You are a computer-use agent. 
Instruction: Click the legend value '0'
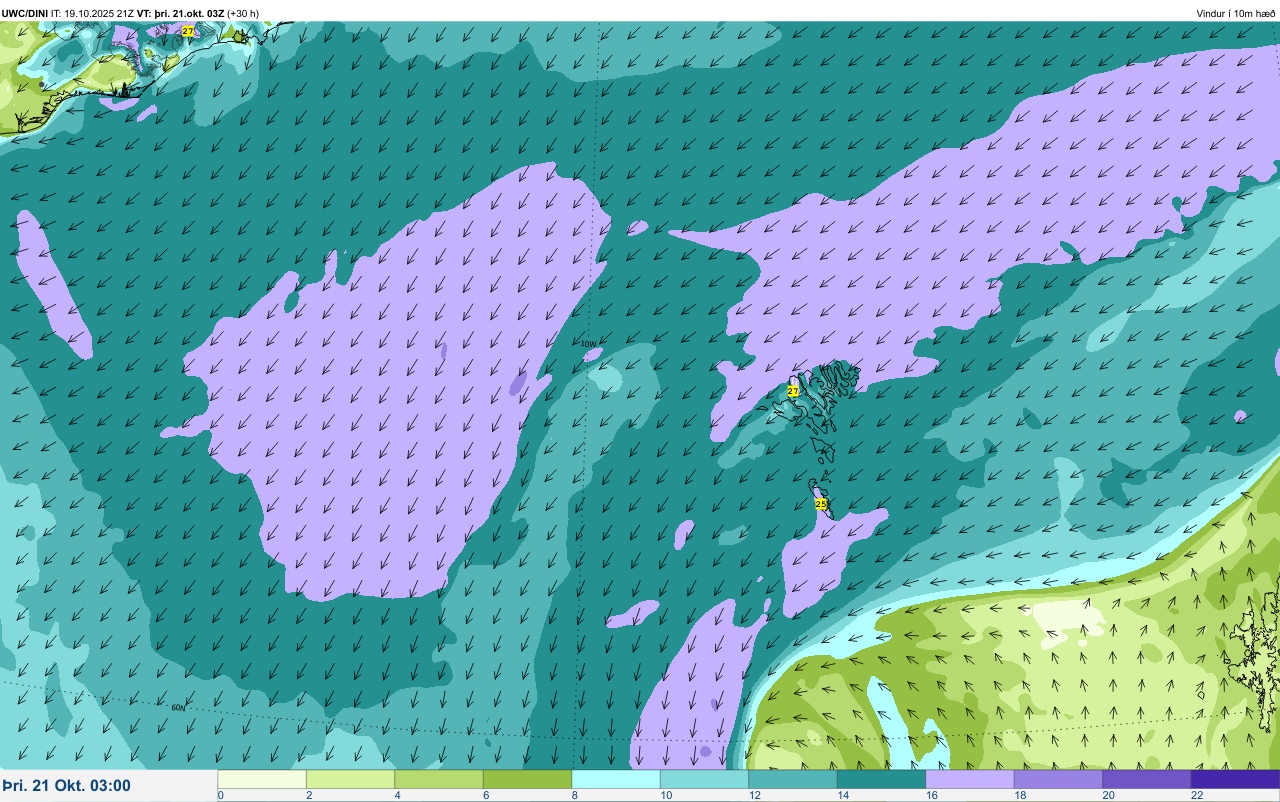coord(220,795)
